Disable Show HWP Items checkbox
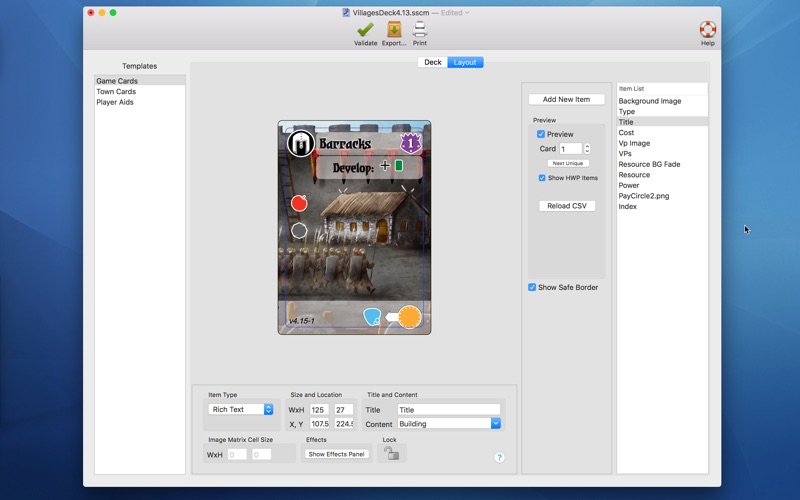The height and width of the screenshot is (500, 800). pos(543,178)
